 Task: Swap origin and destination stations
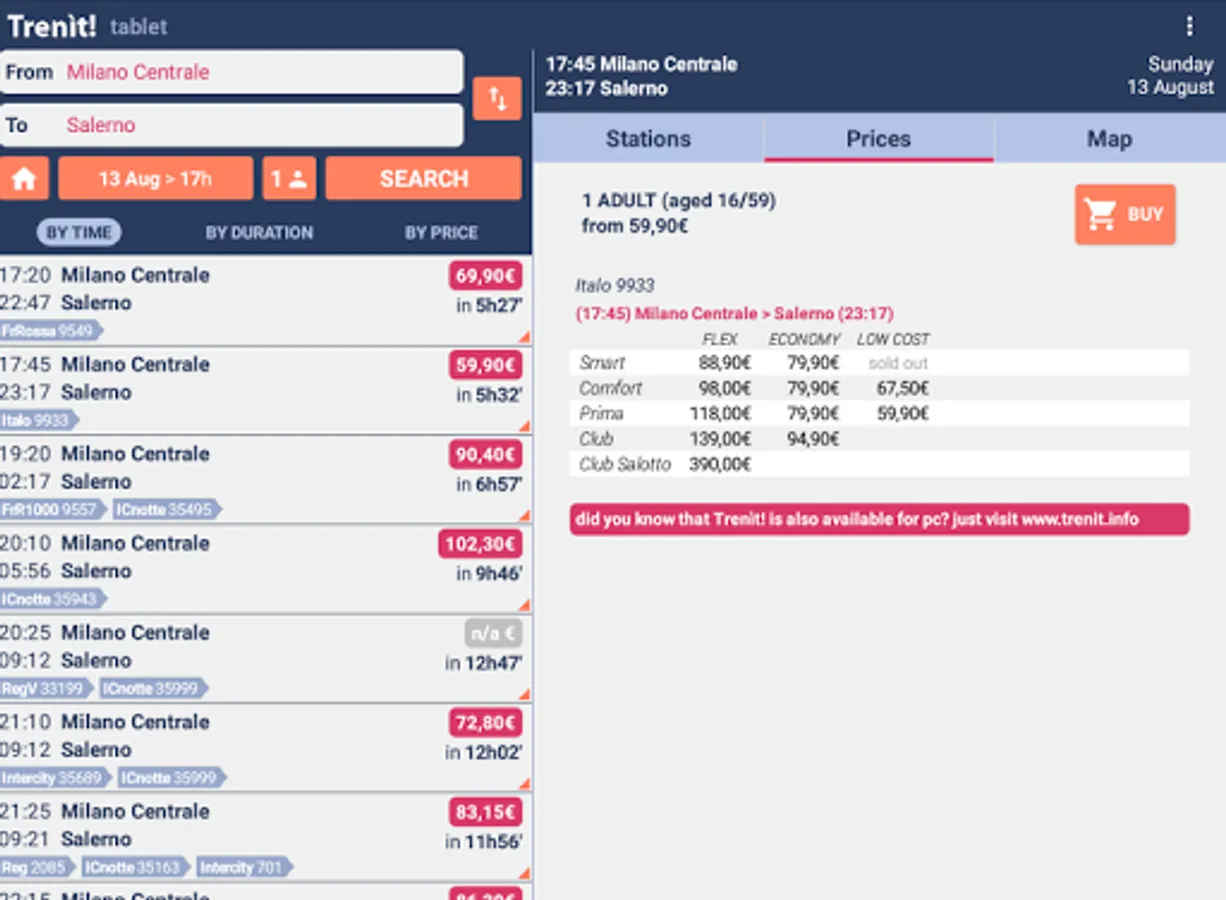(497, 99)
